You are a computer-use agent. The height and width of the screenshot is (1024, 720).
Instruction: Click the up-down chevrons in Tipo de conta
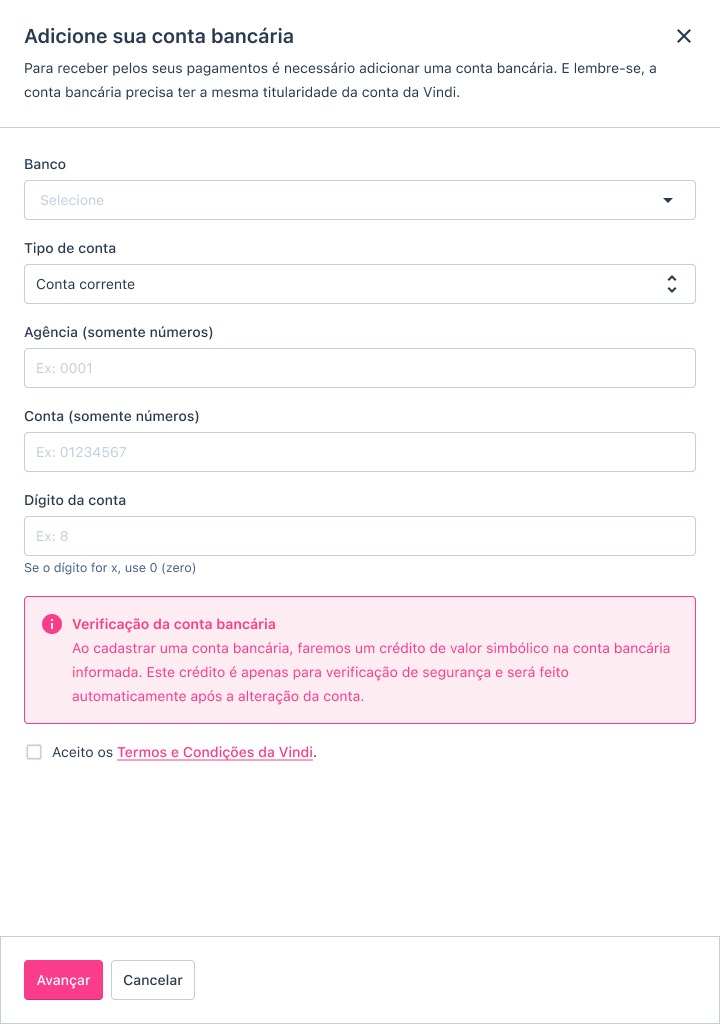pos(672,284)
